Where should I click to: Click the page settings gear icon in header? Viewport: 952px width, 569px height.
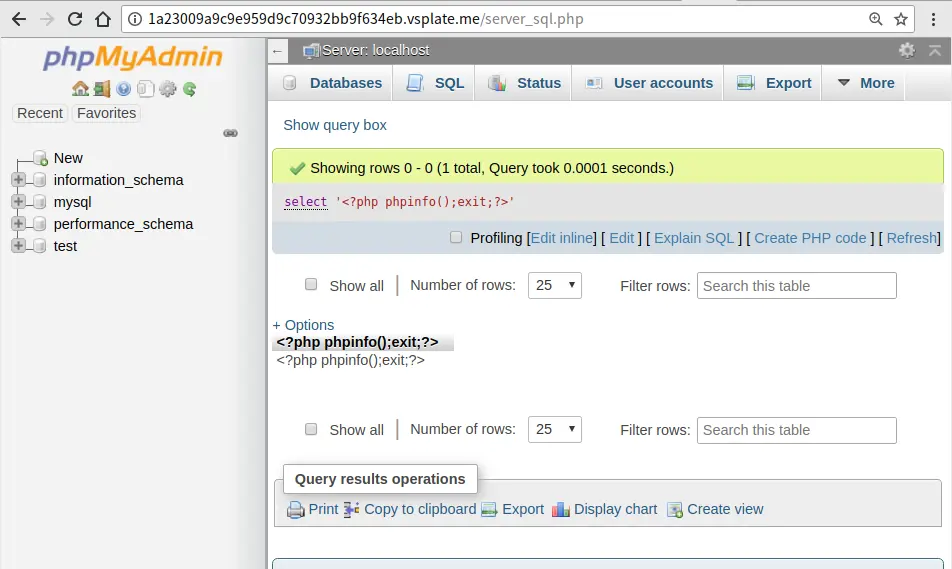906,50
